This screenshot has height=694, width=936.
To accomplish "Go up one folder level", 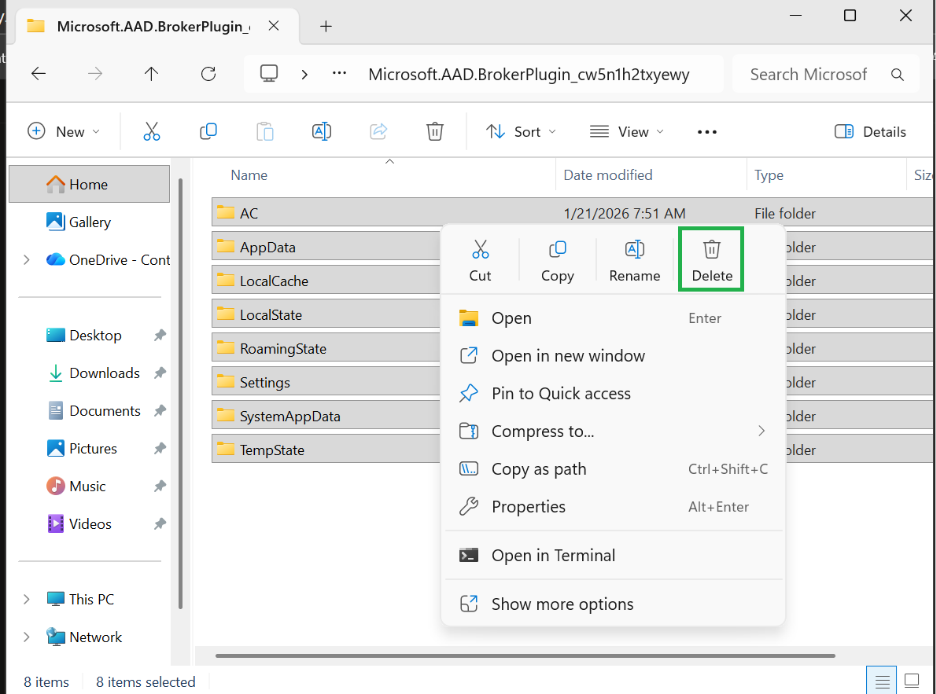I will [151, 74].
